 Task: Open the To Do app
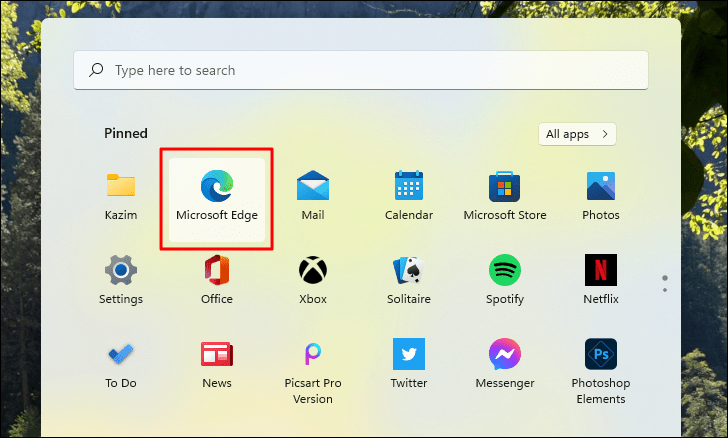(121, 365)
